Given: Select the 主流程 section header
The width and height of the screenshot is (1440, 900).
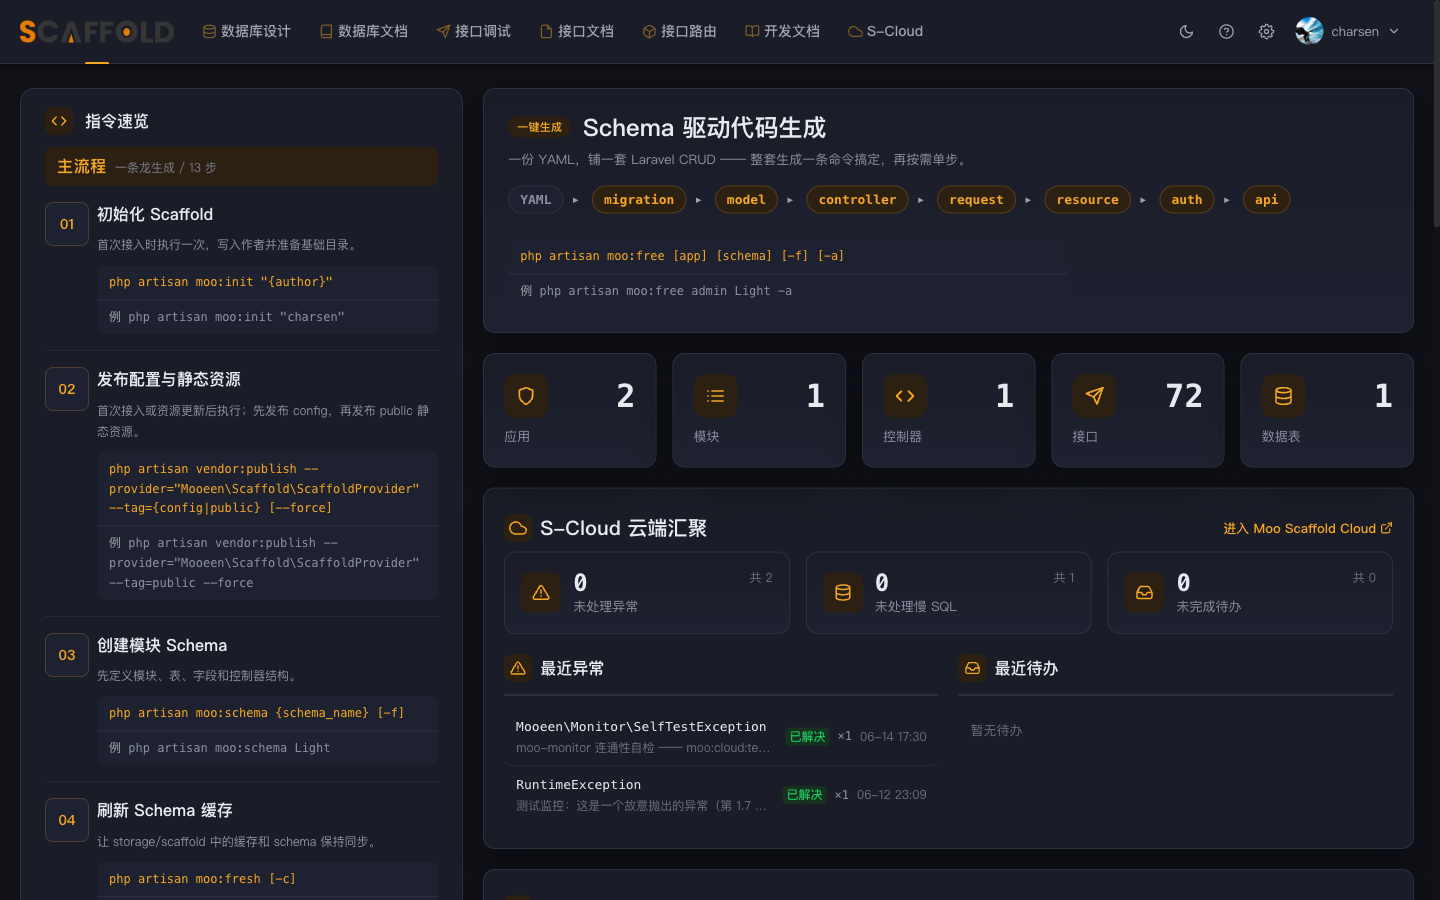Looking at the screenshot, I should [241, 167].
